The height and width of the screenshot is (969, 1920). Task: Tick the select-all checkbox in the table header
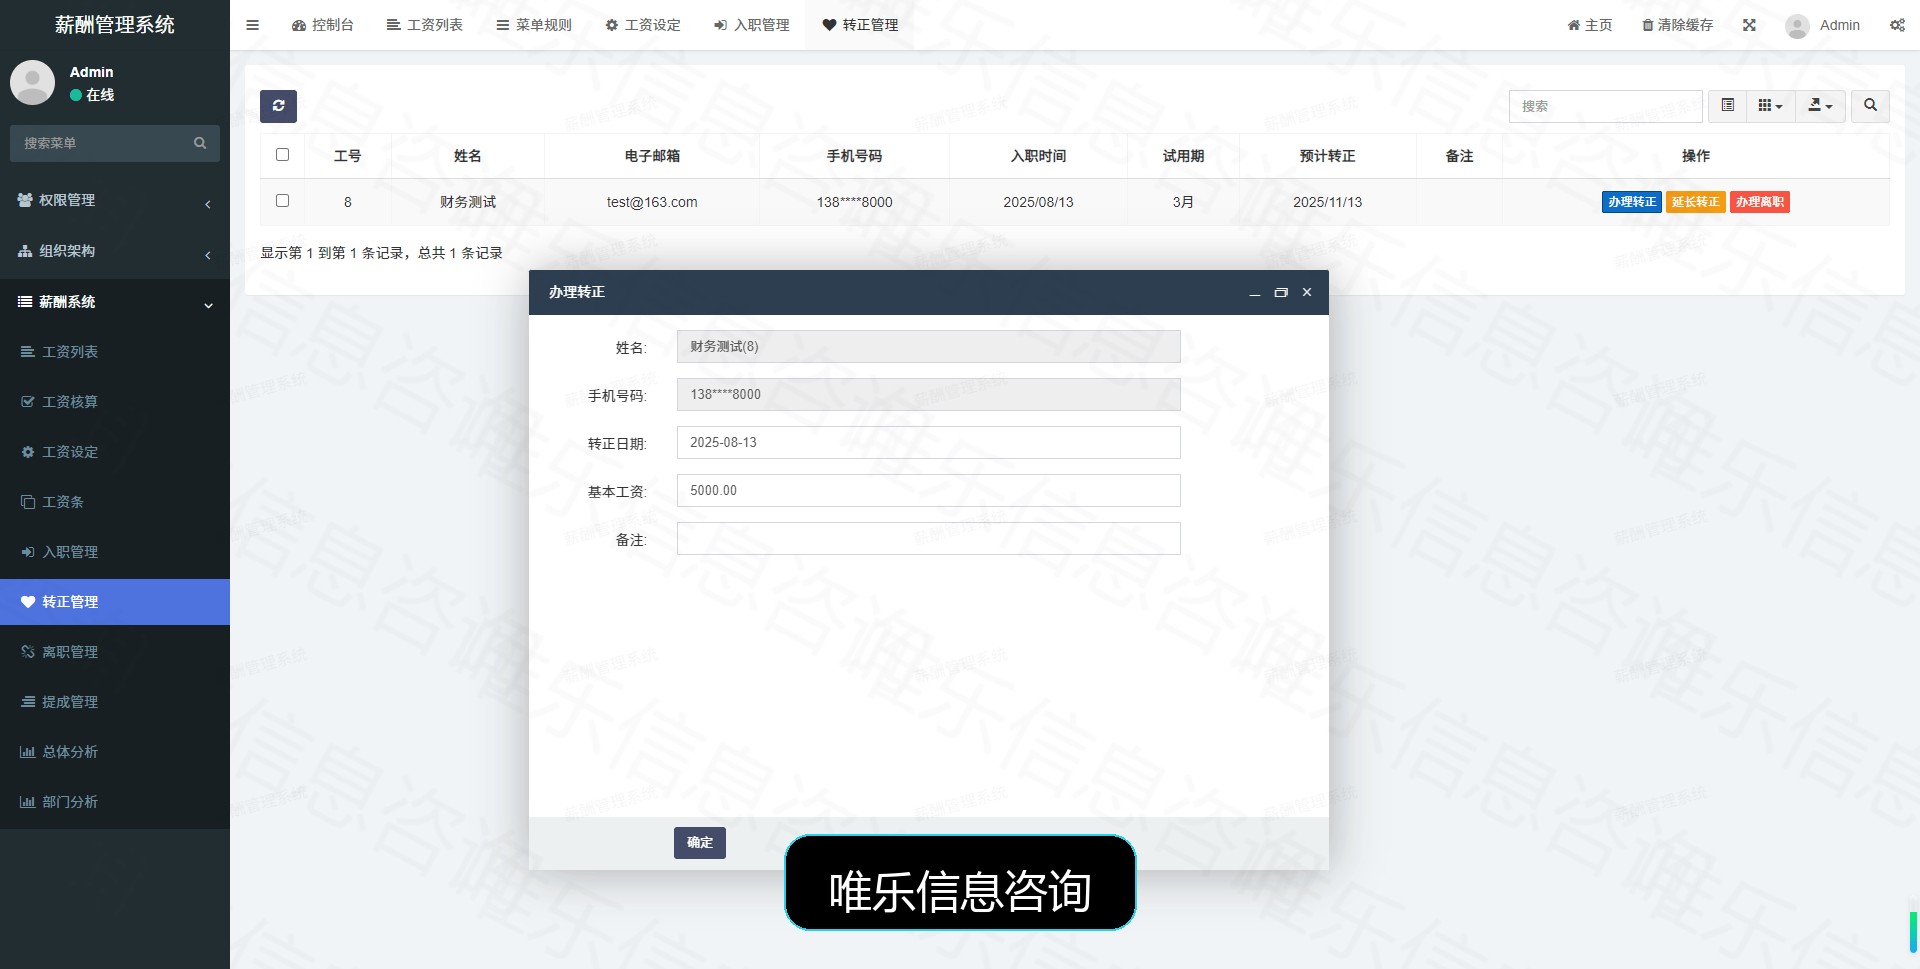click(282, 155)
